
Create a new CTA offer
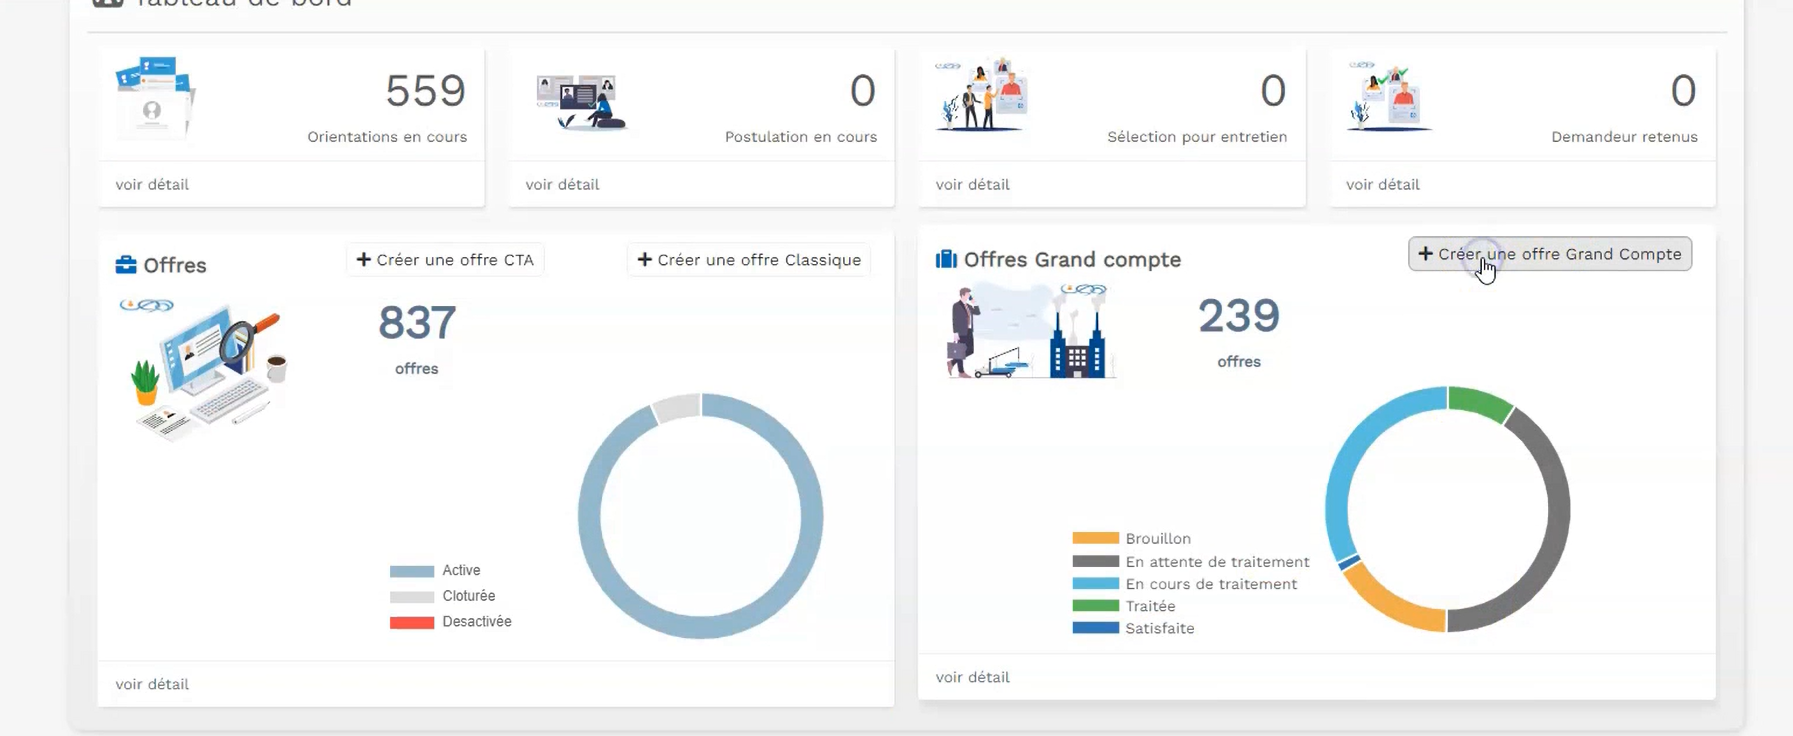pyautogui.click(x=445, y=260)
